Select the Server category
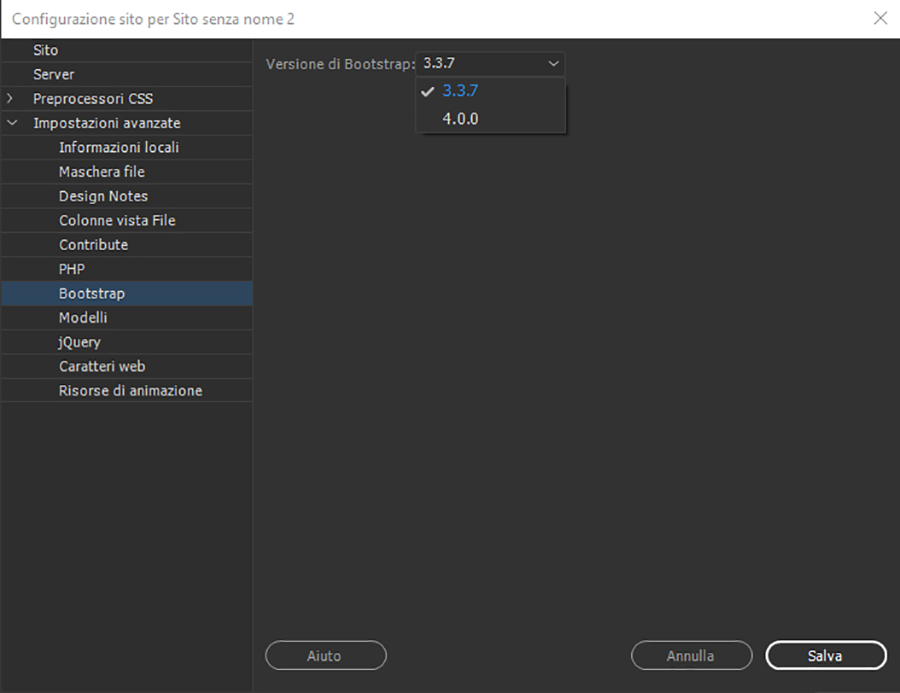The height and width of the screenshot is (693, 900). (126, 75)
